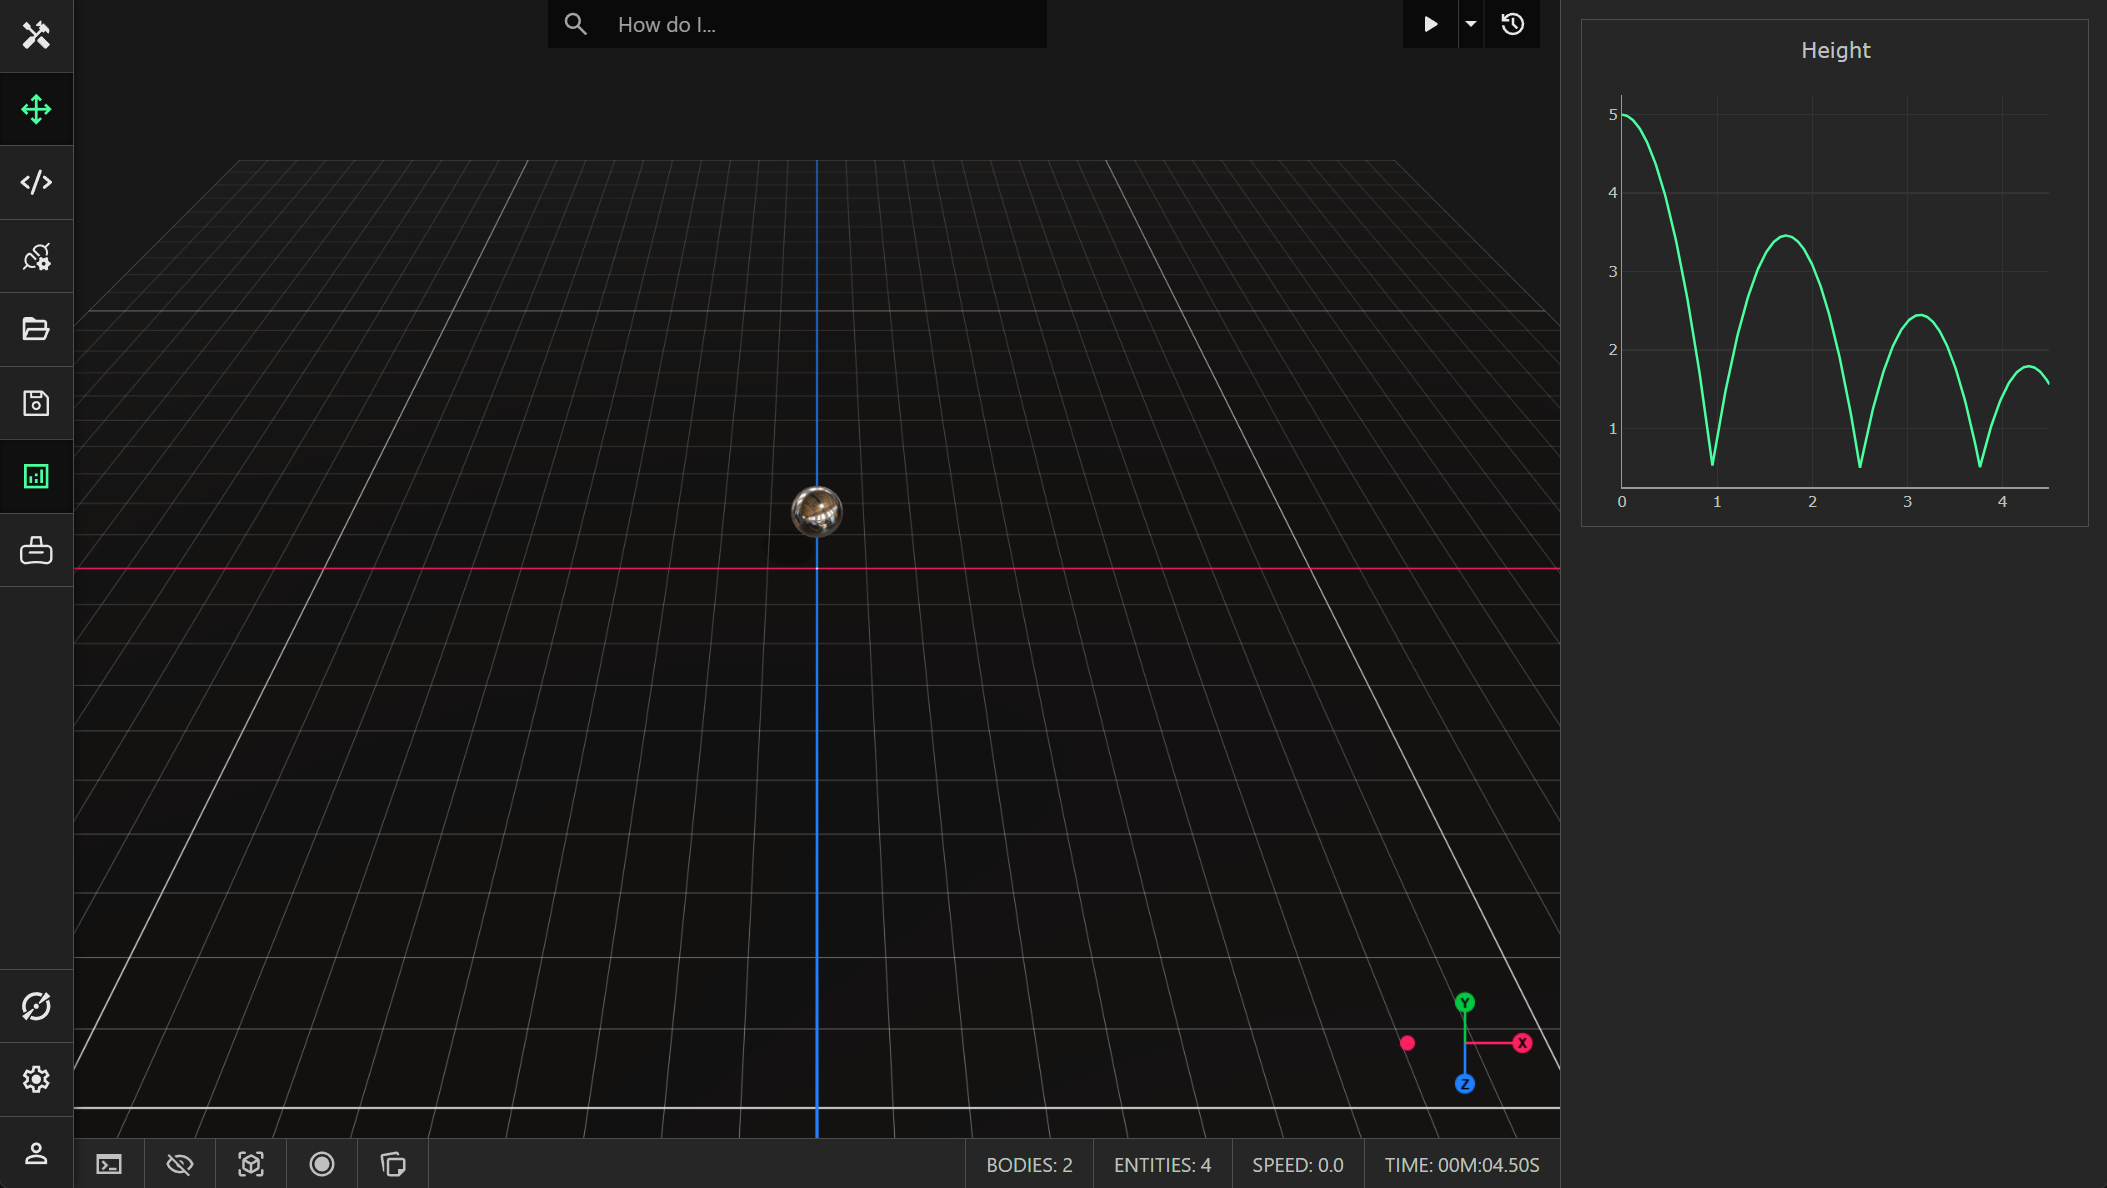Open the code editor panel
The width and height of the screenshot is (2107, 1188).
point(37,182)
